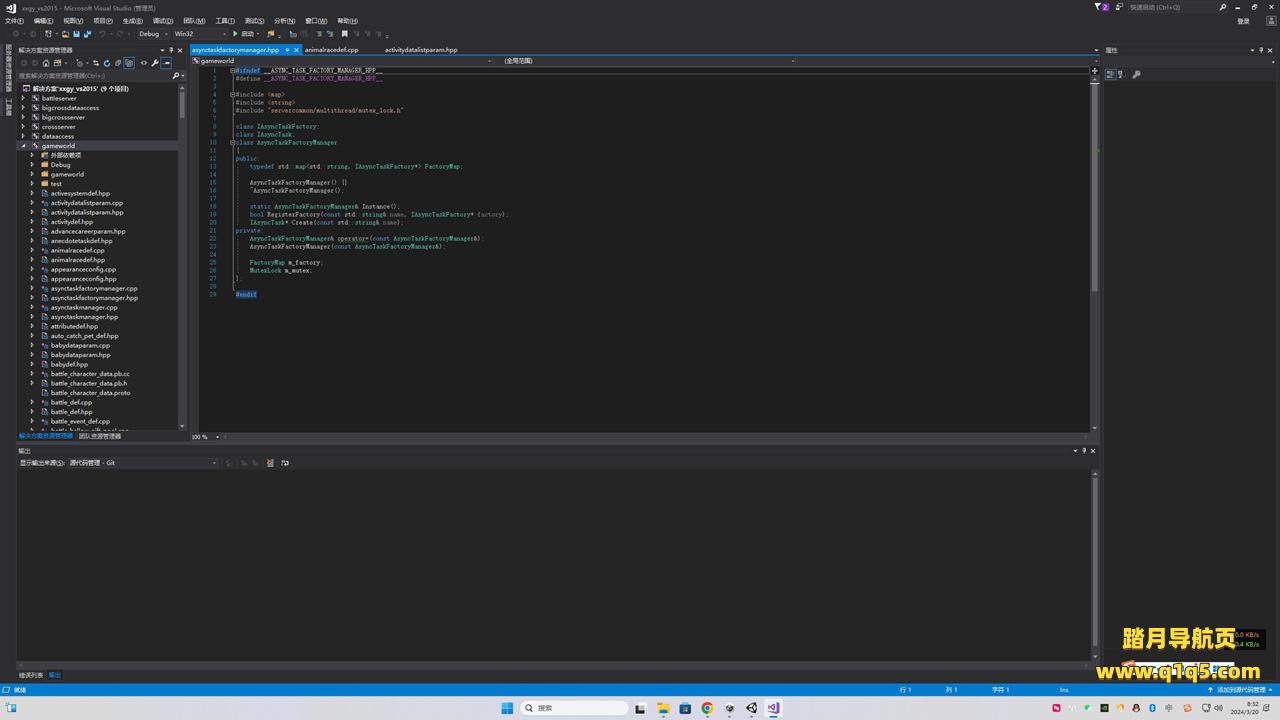The width and height of the screenshot is (1280, 720).
Task: Click the Solution Explorer vertical scrollbar
Action: (x=182, y=105)
